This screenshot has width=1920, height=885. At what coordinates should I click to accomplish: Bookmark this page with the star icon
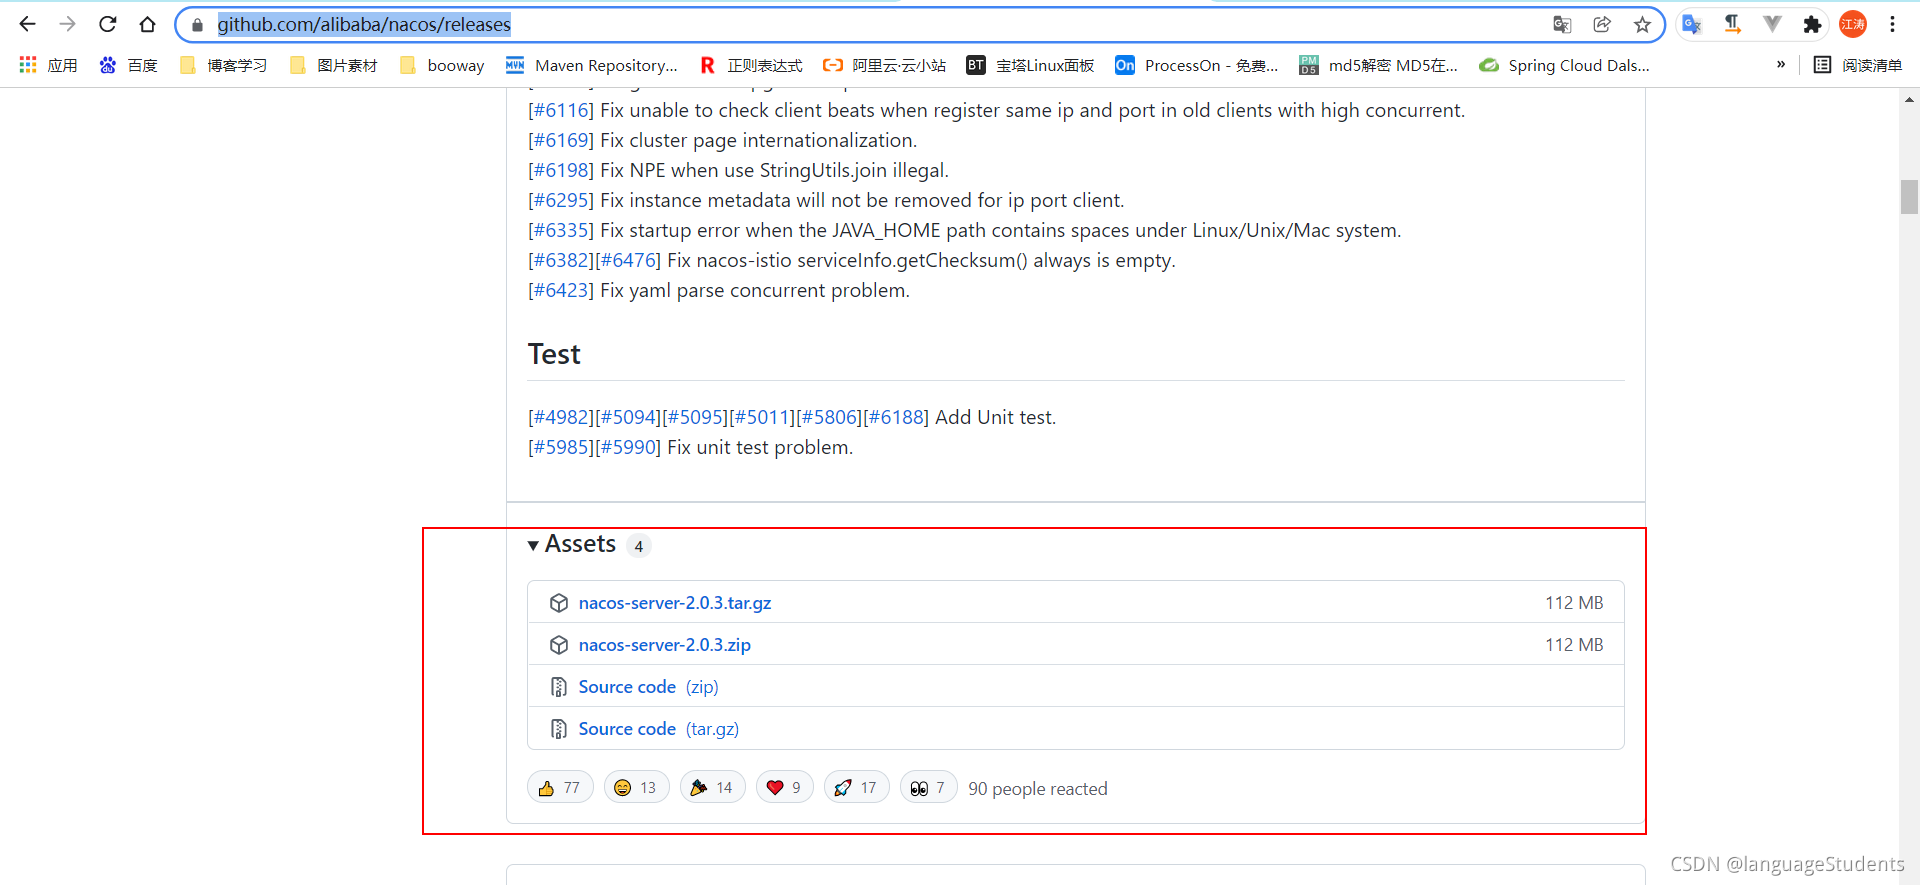(x=1642, y=24)
